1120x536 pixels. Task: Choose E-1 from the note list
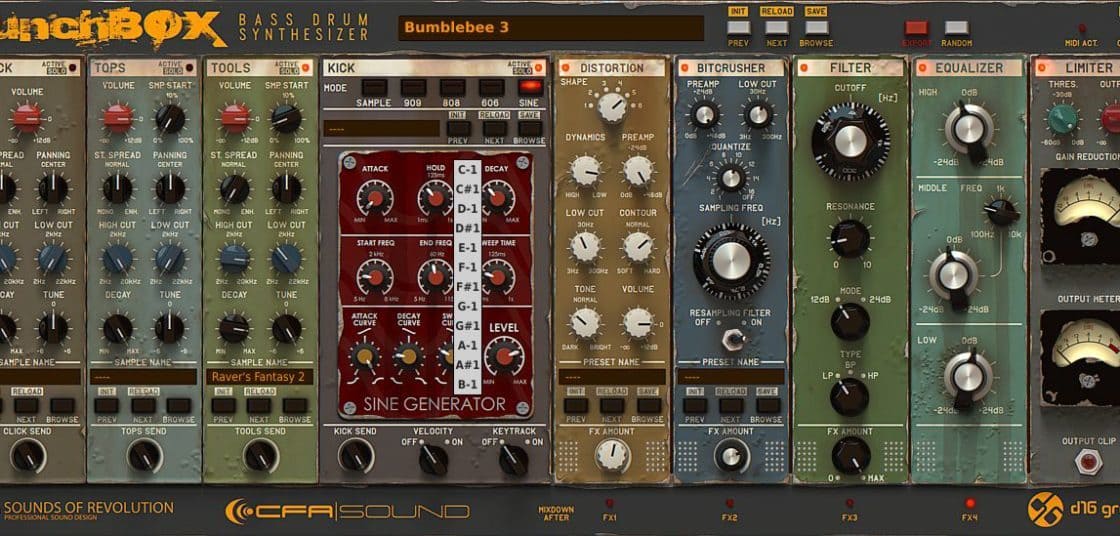(467, 248)
